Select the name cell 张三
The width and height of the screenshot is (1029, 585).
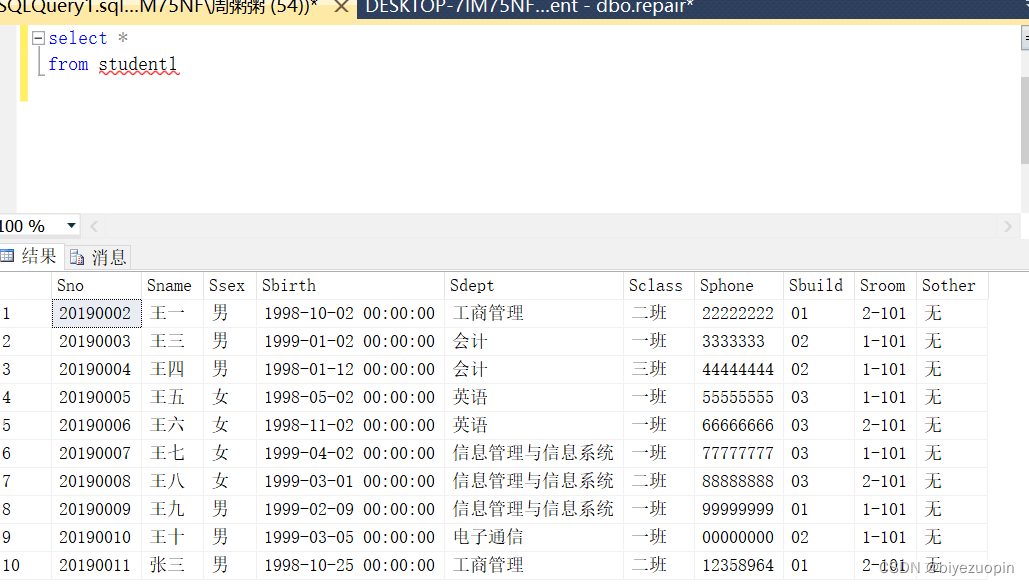173,565
